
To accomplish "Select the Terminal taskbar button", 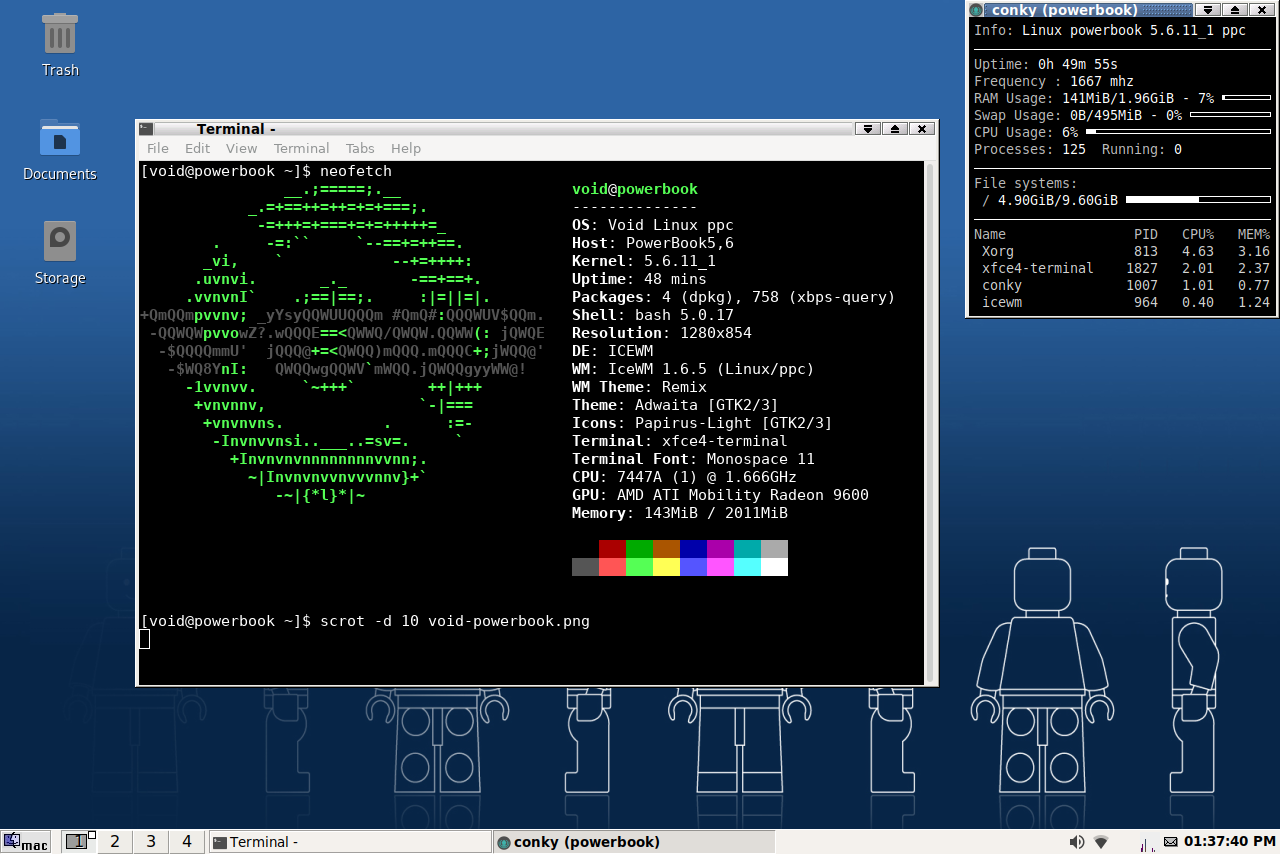I will click(350, 842).
